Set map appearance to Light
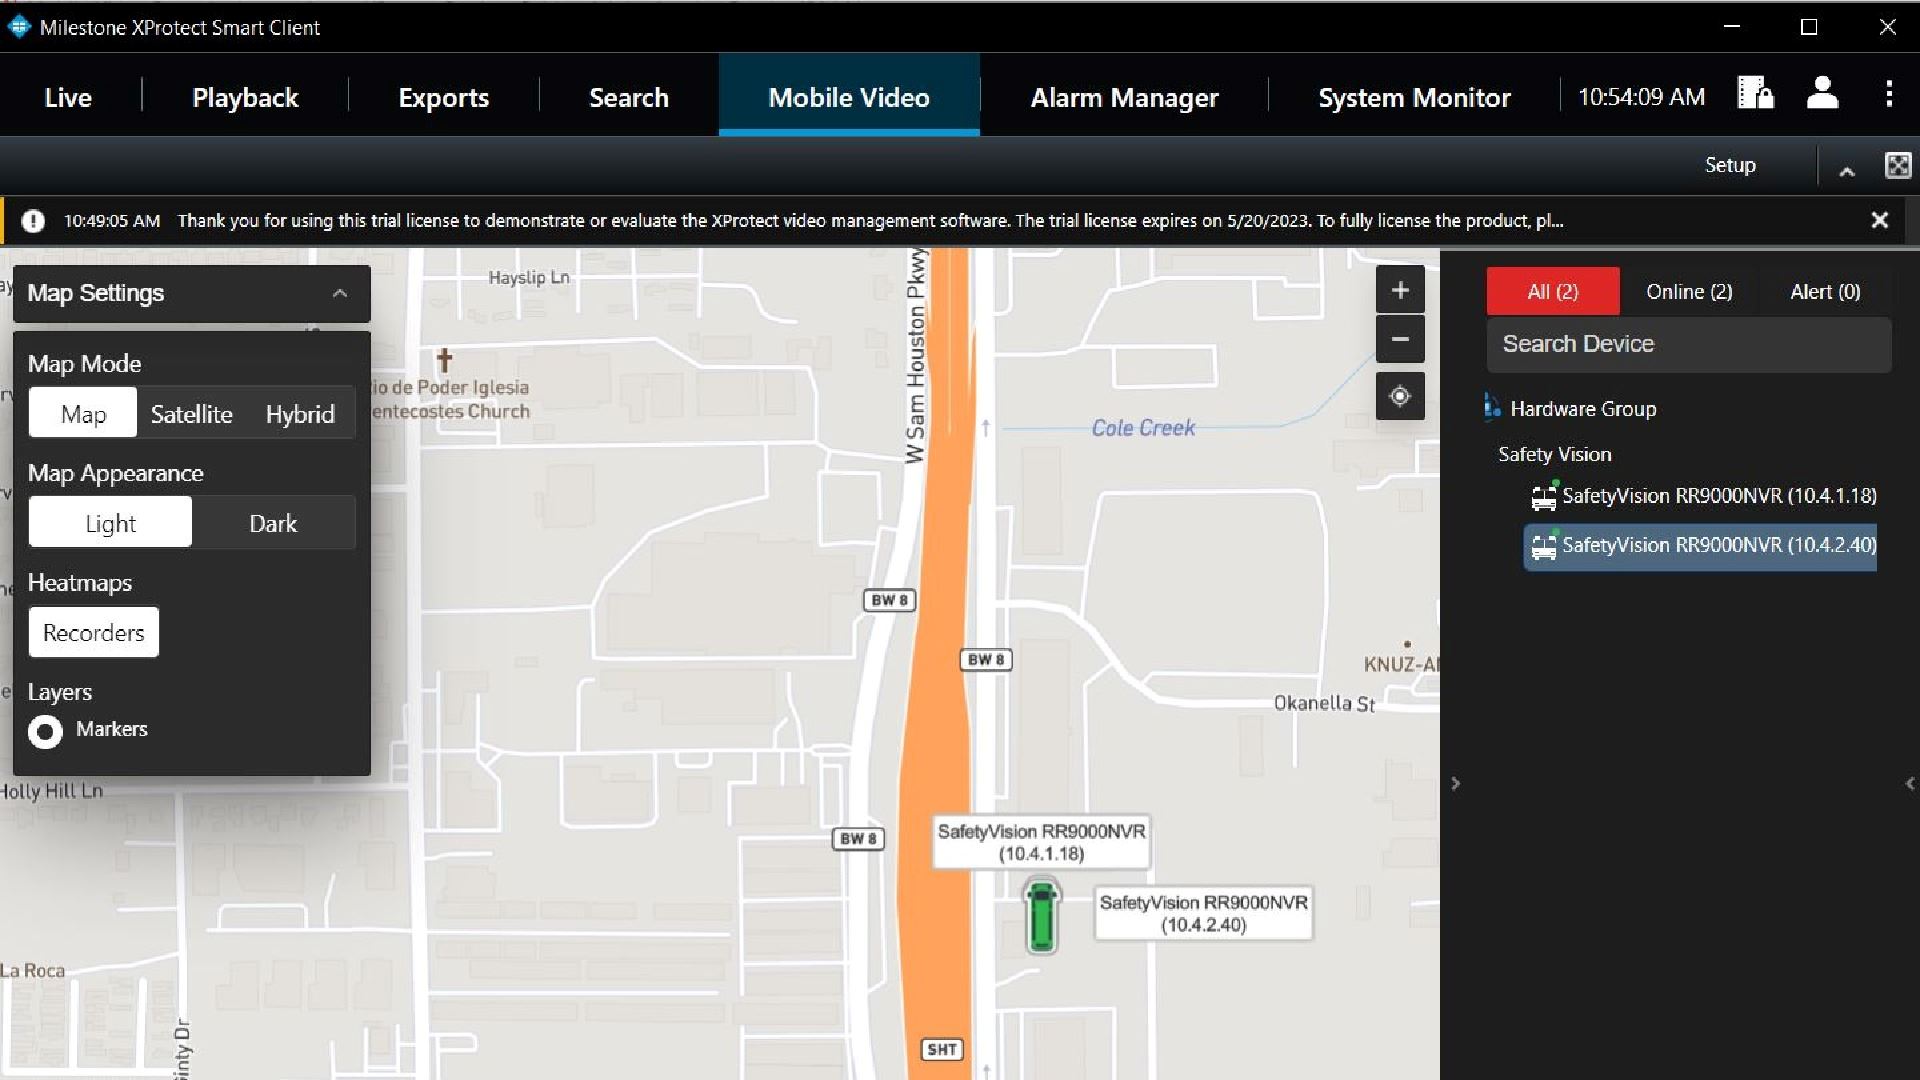Screen dimensions: 1920x1080 [x=110, y=522]
